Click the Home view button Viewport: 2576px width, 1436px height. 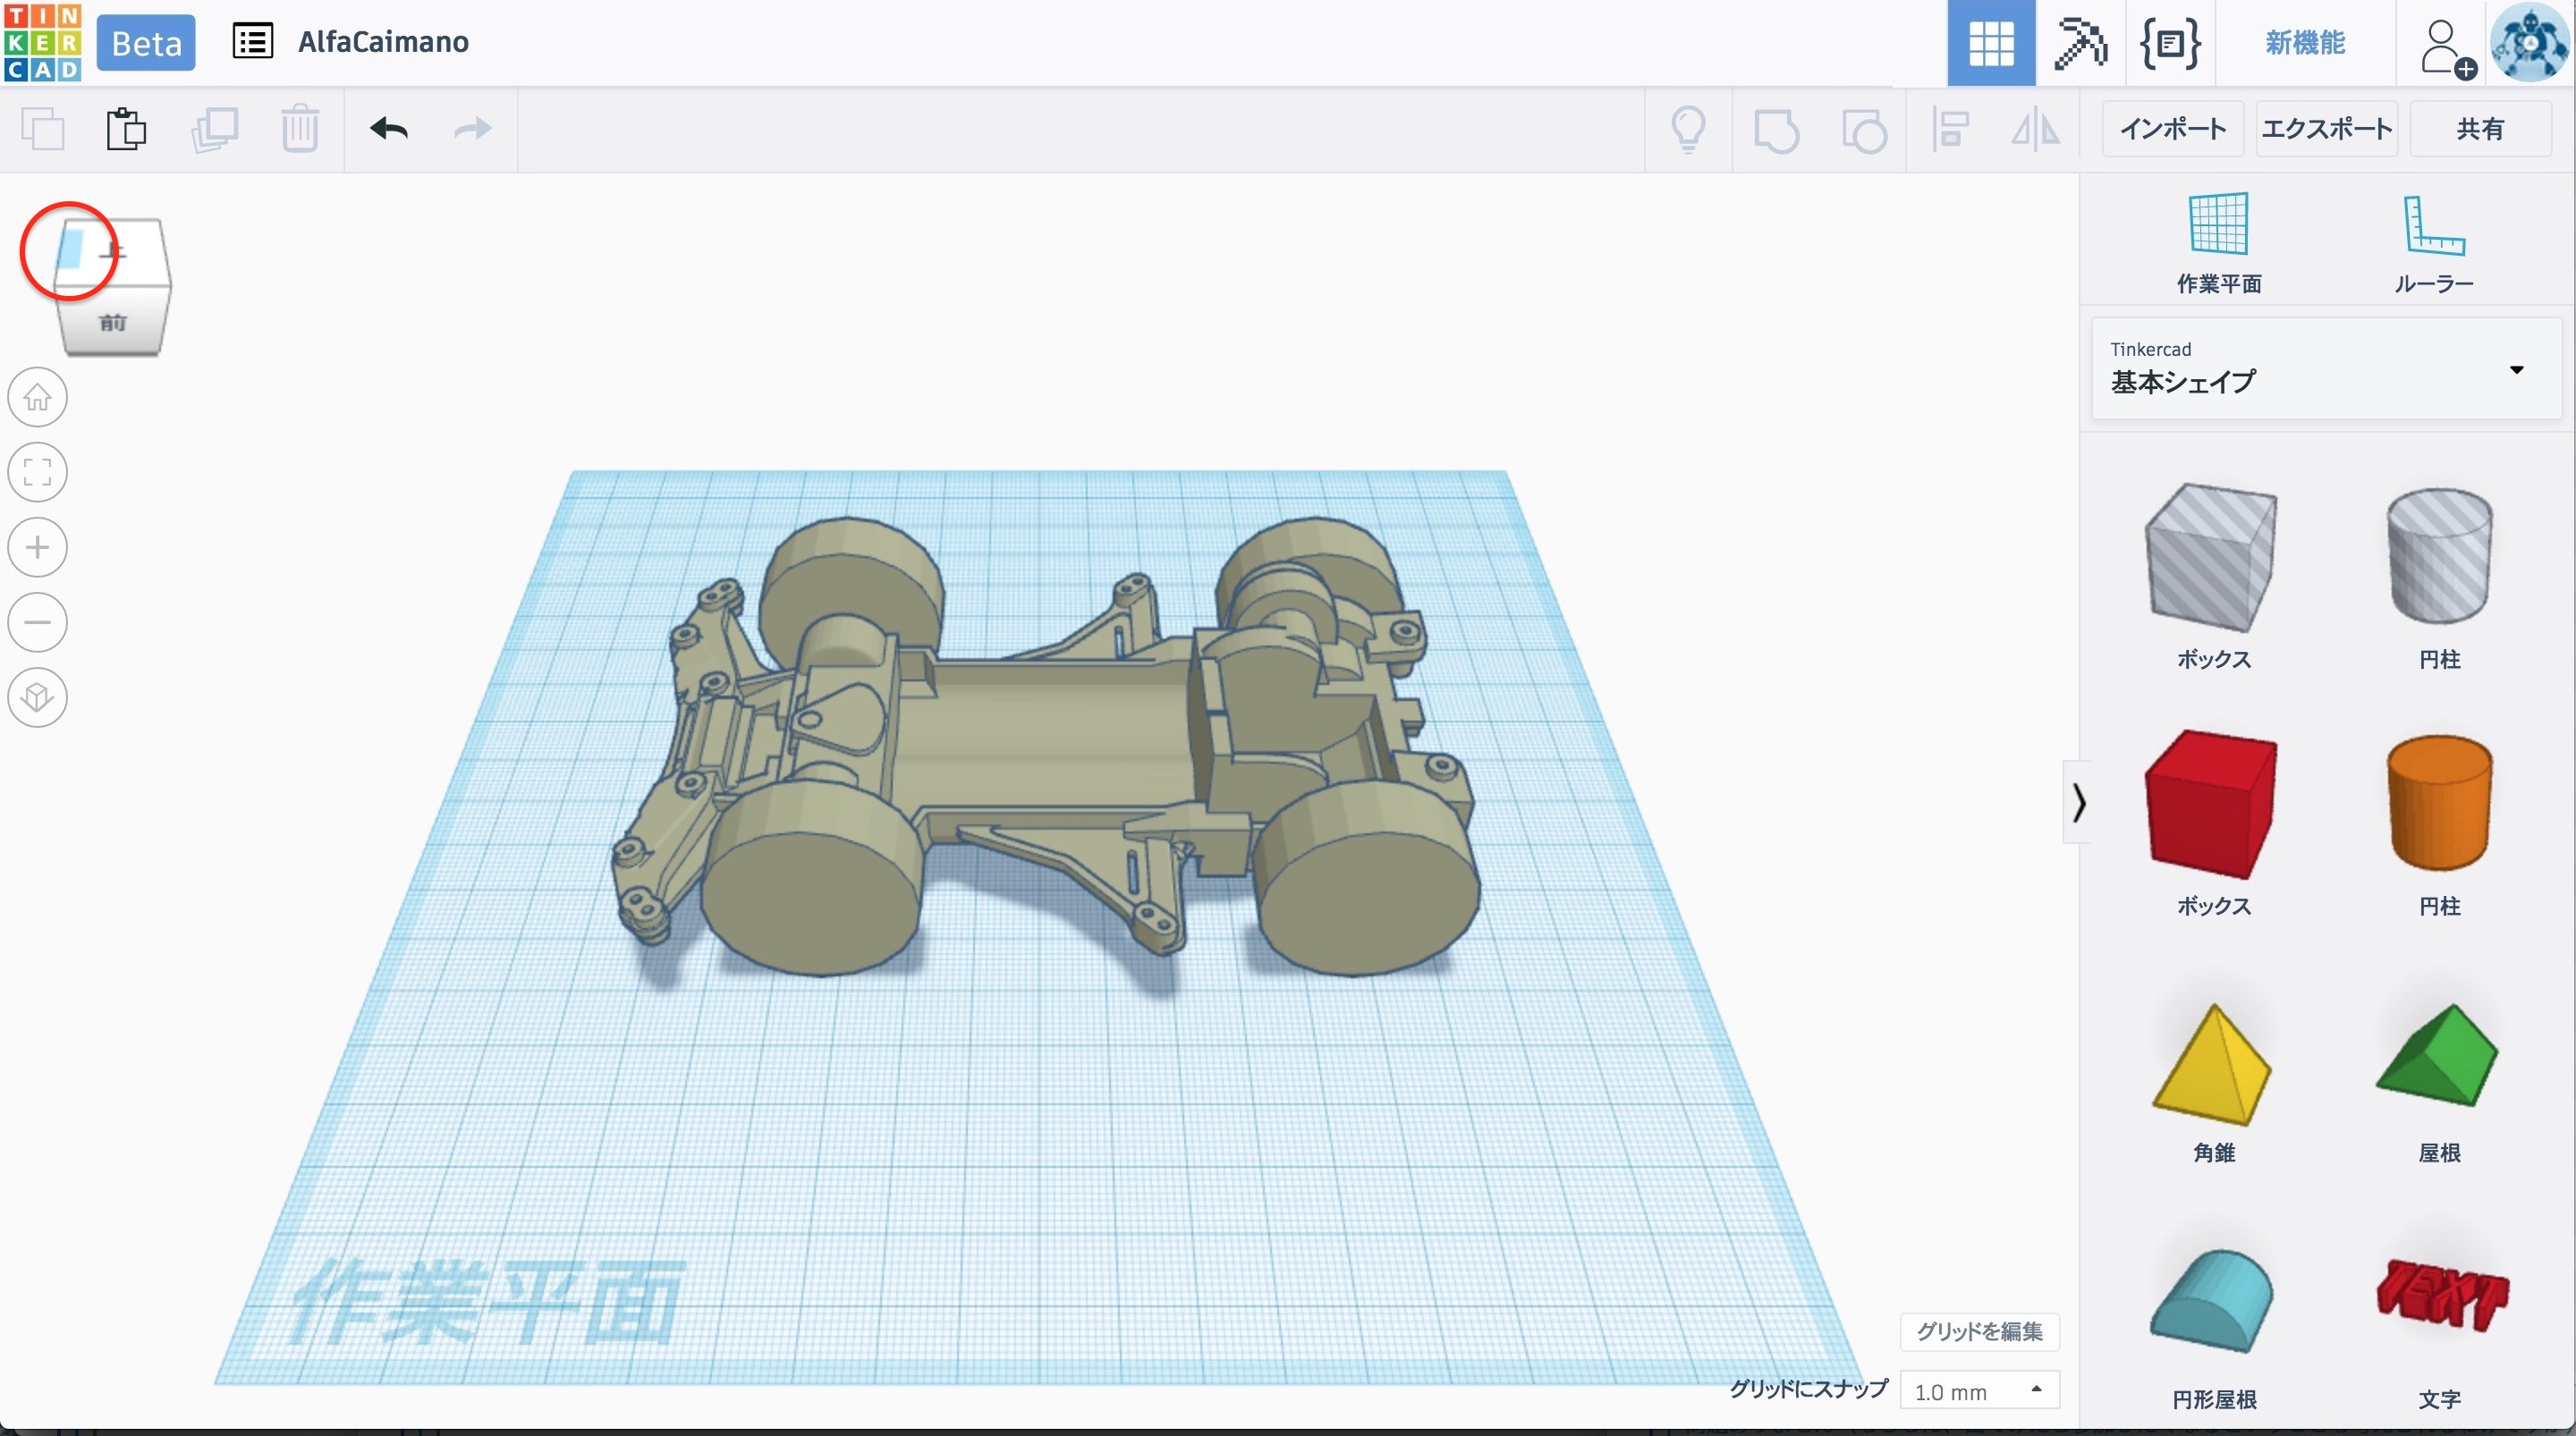[x=38, y=397]
